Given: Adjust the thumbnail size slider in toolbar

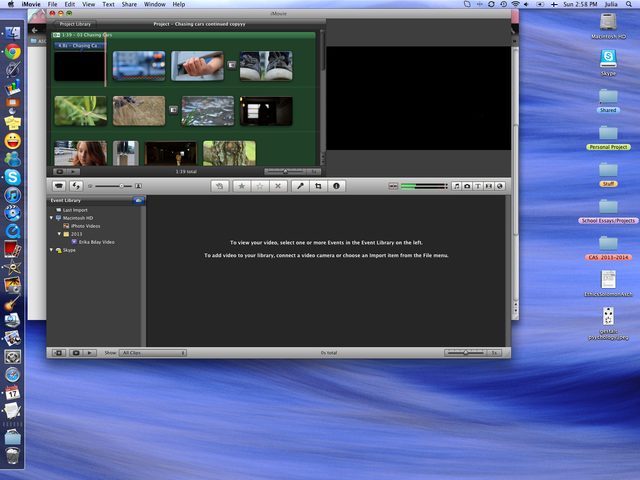Looking at the screenshot, I should 114,186.
